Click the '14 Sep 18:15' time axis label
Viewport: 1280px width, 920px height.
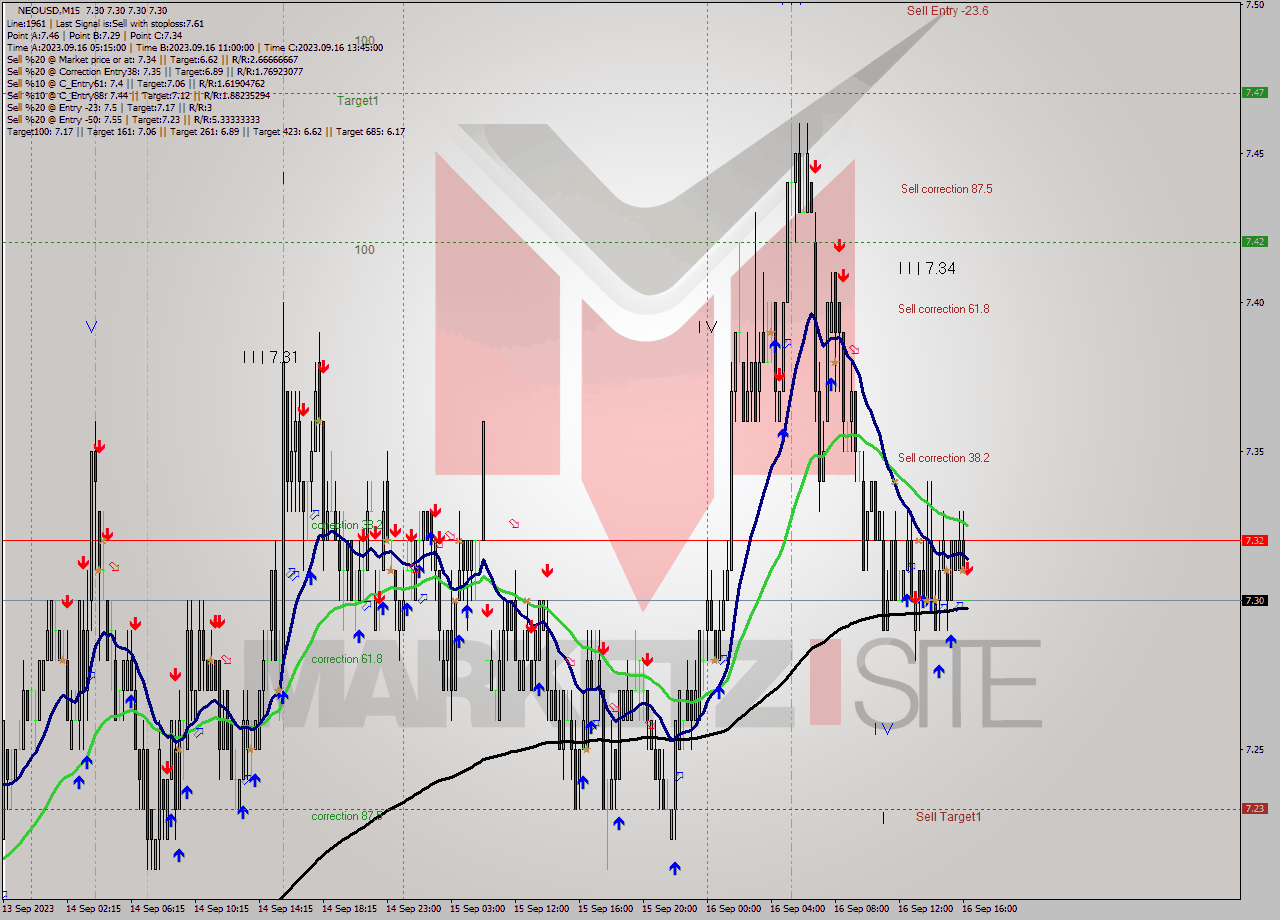click(x=350, y=909)
